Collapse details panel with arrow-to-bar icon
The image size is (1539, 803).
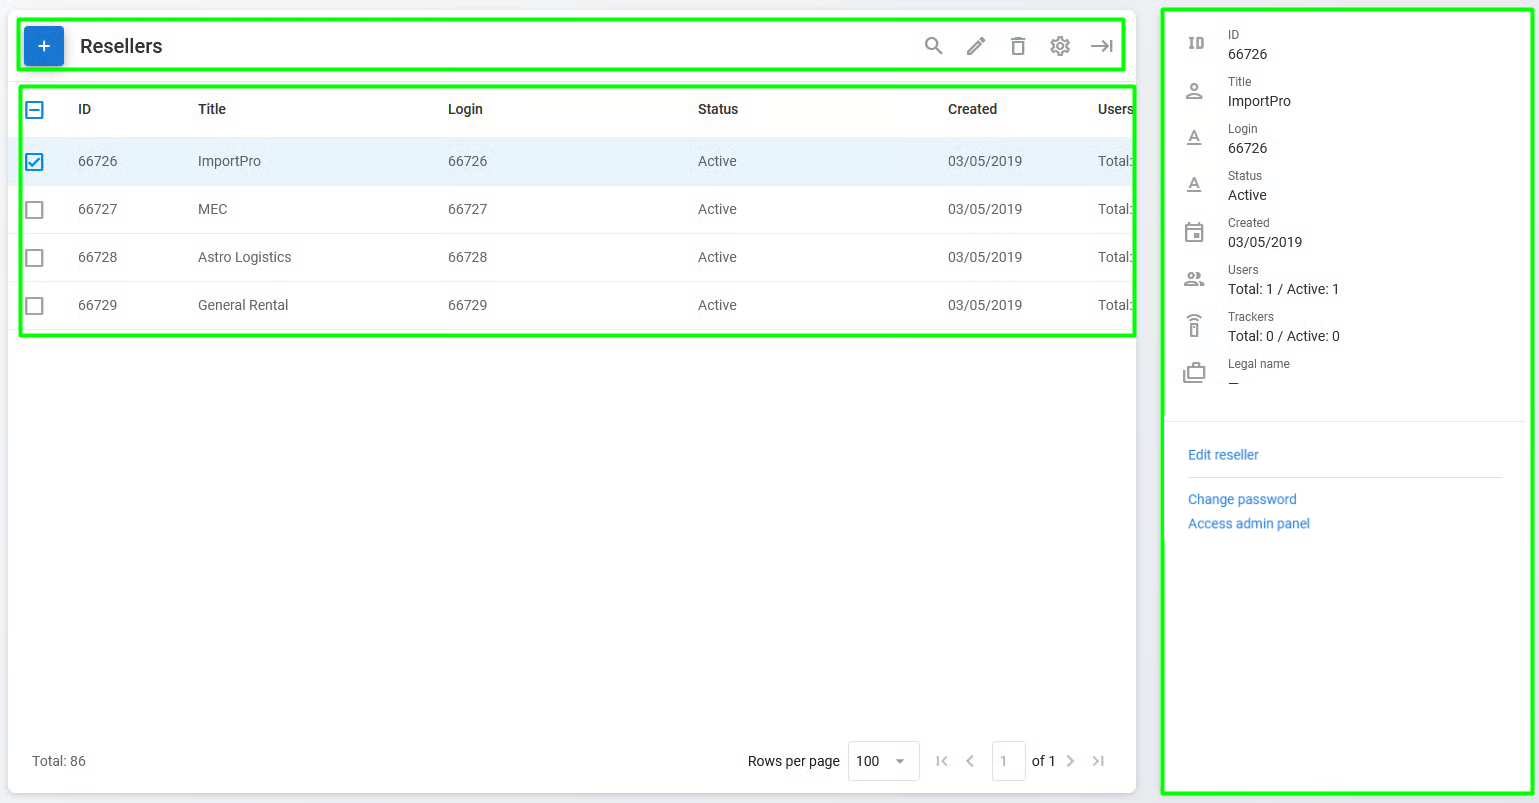coord(1102,46)
